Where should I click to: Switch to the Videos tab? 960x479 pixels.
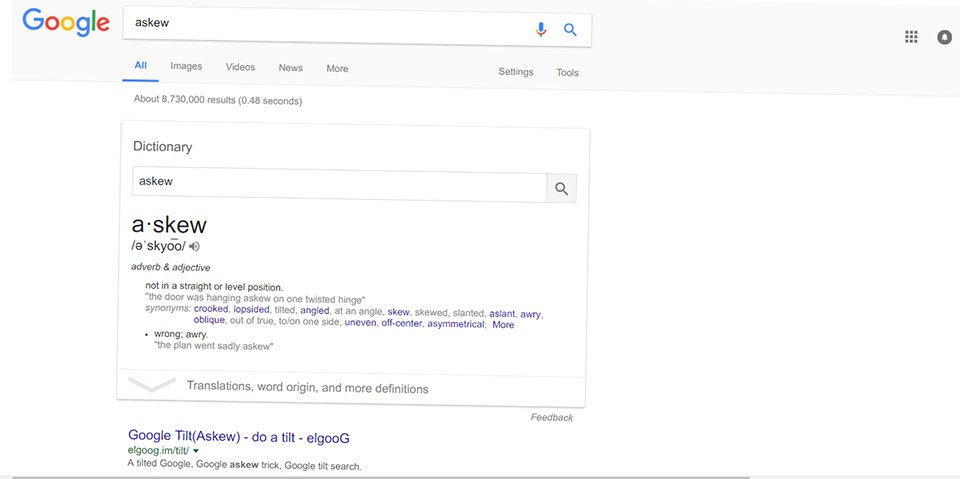coord(240,67)
